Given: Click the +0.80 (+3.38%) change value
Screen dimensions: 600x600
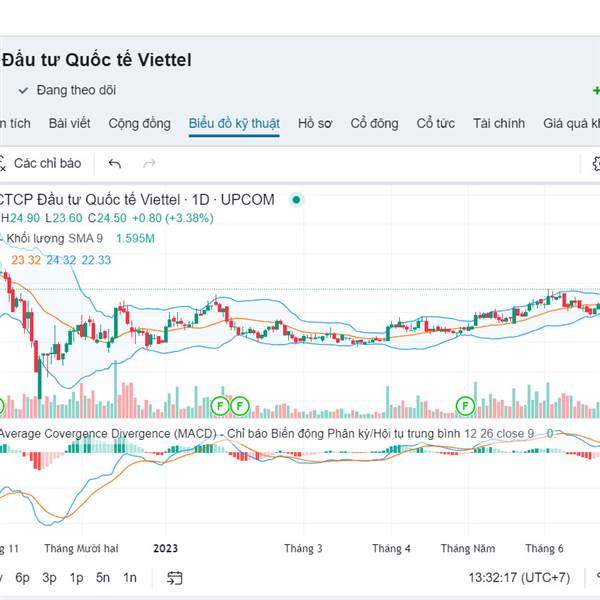Looking at the screenshot, I should 173,218.
